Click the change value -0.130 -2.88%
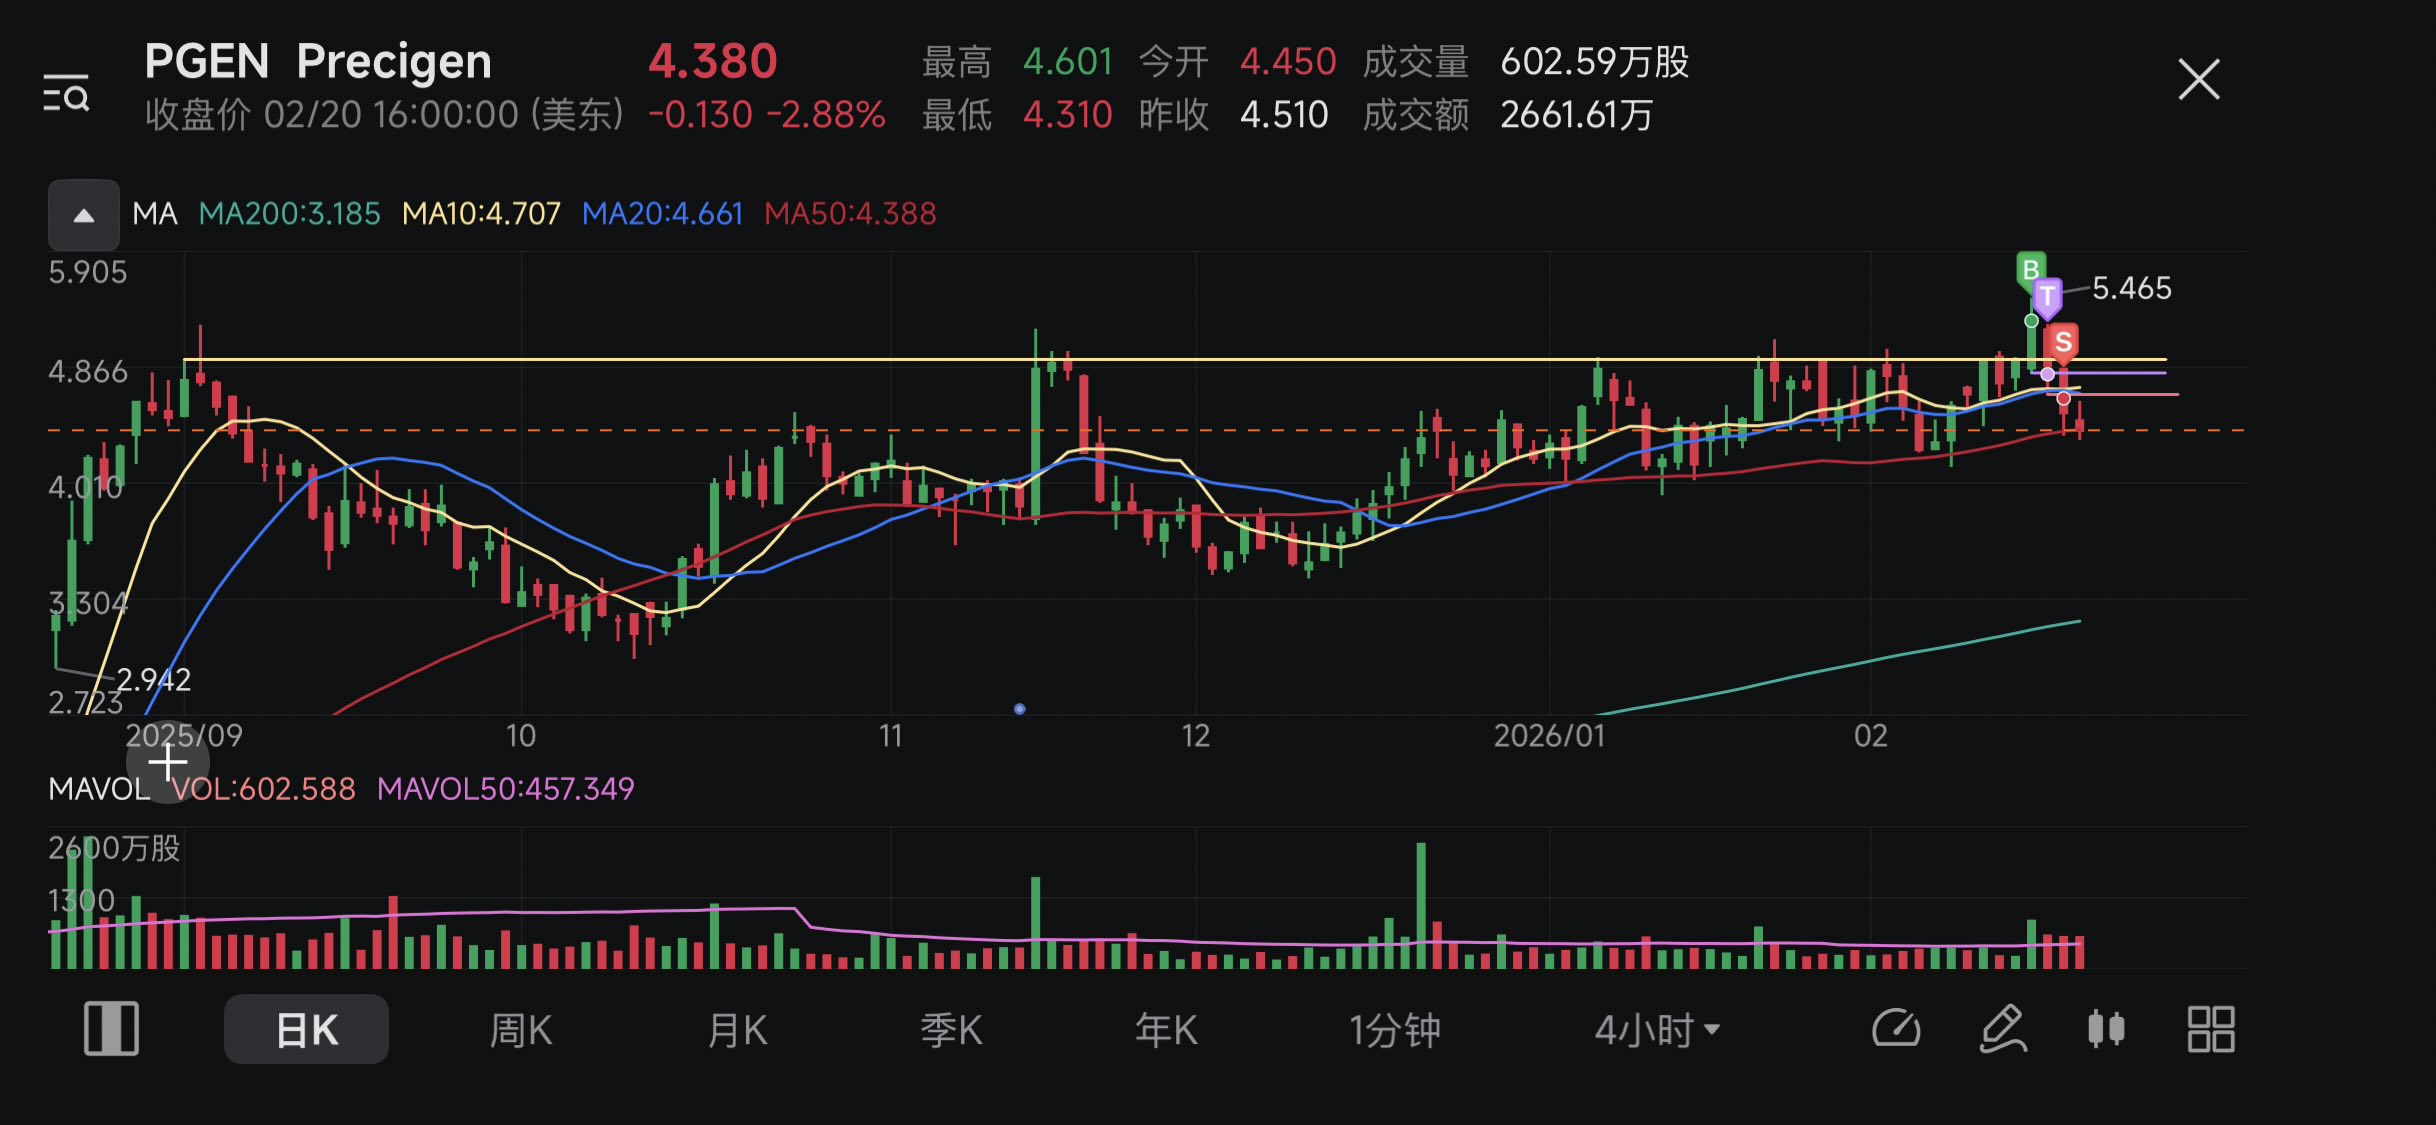The image size is (2436, 1125). (x=767, y=115)
